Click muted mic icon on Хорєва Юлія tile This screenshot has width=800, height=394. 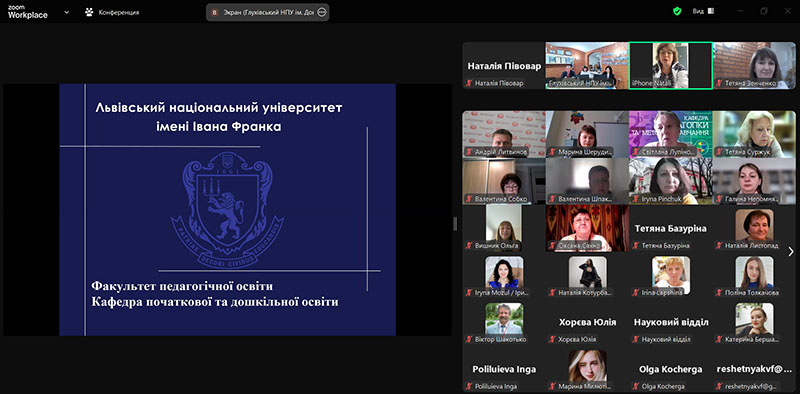(552, 339)
